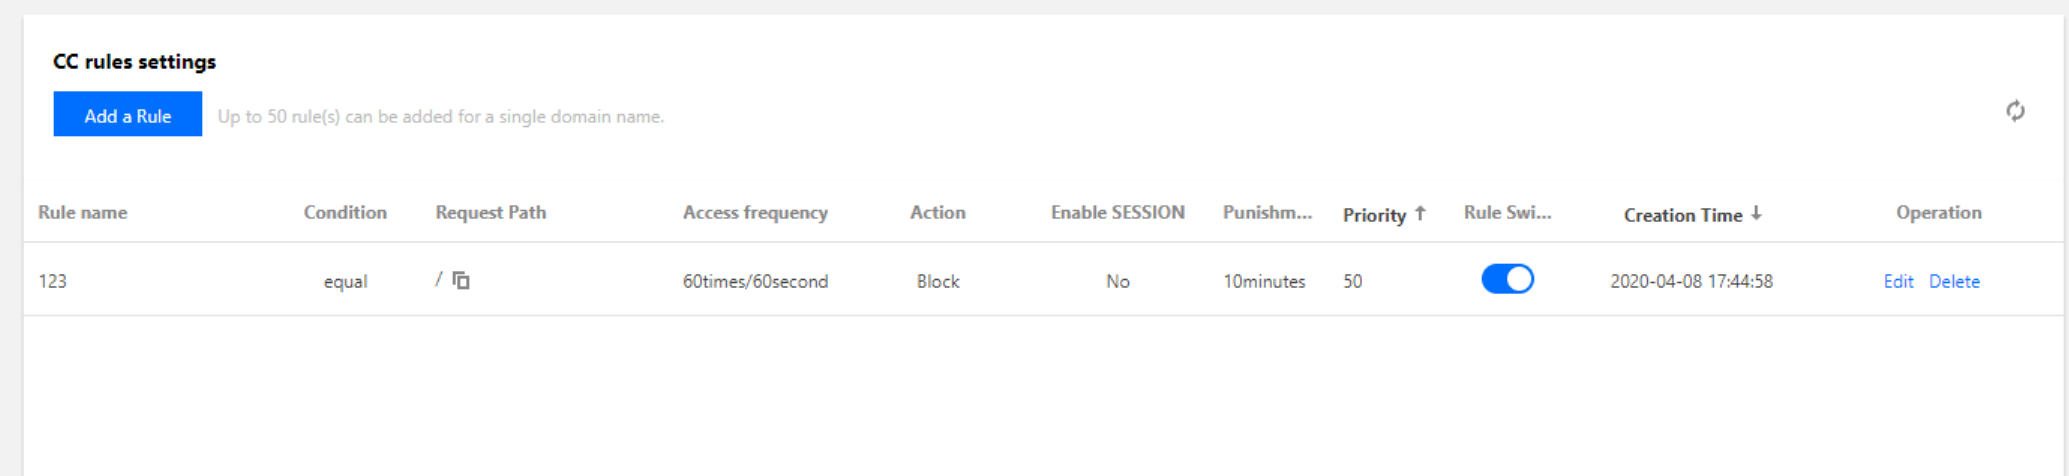Viewport: 2069px width, 476px height.
Task: Click the Add a Rule button
Action: tap(128, 115)
